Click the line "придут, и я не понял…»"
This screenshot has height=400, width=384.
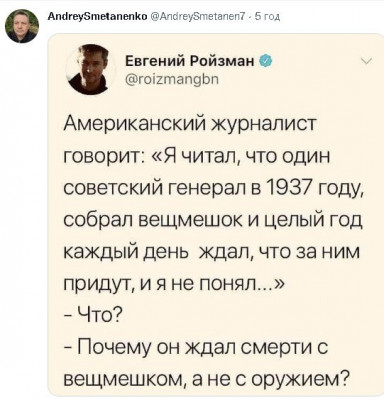click(x=174, y=284)
